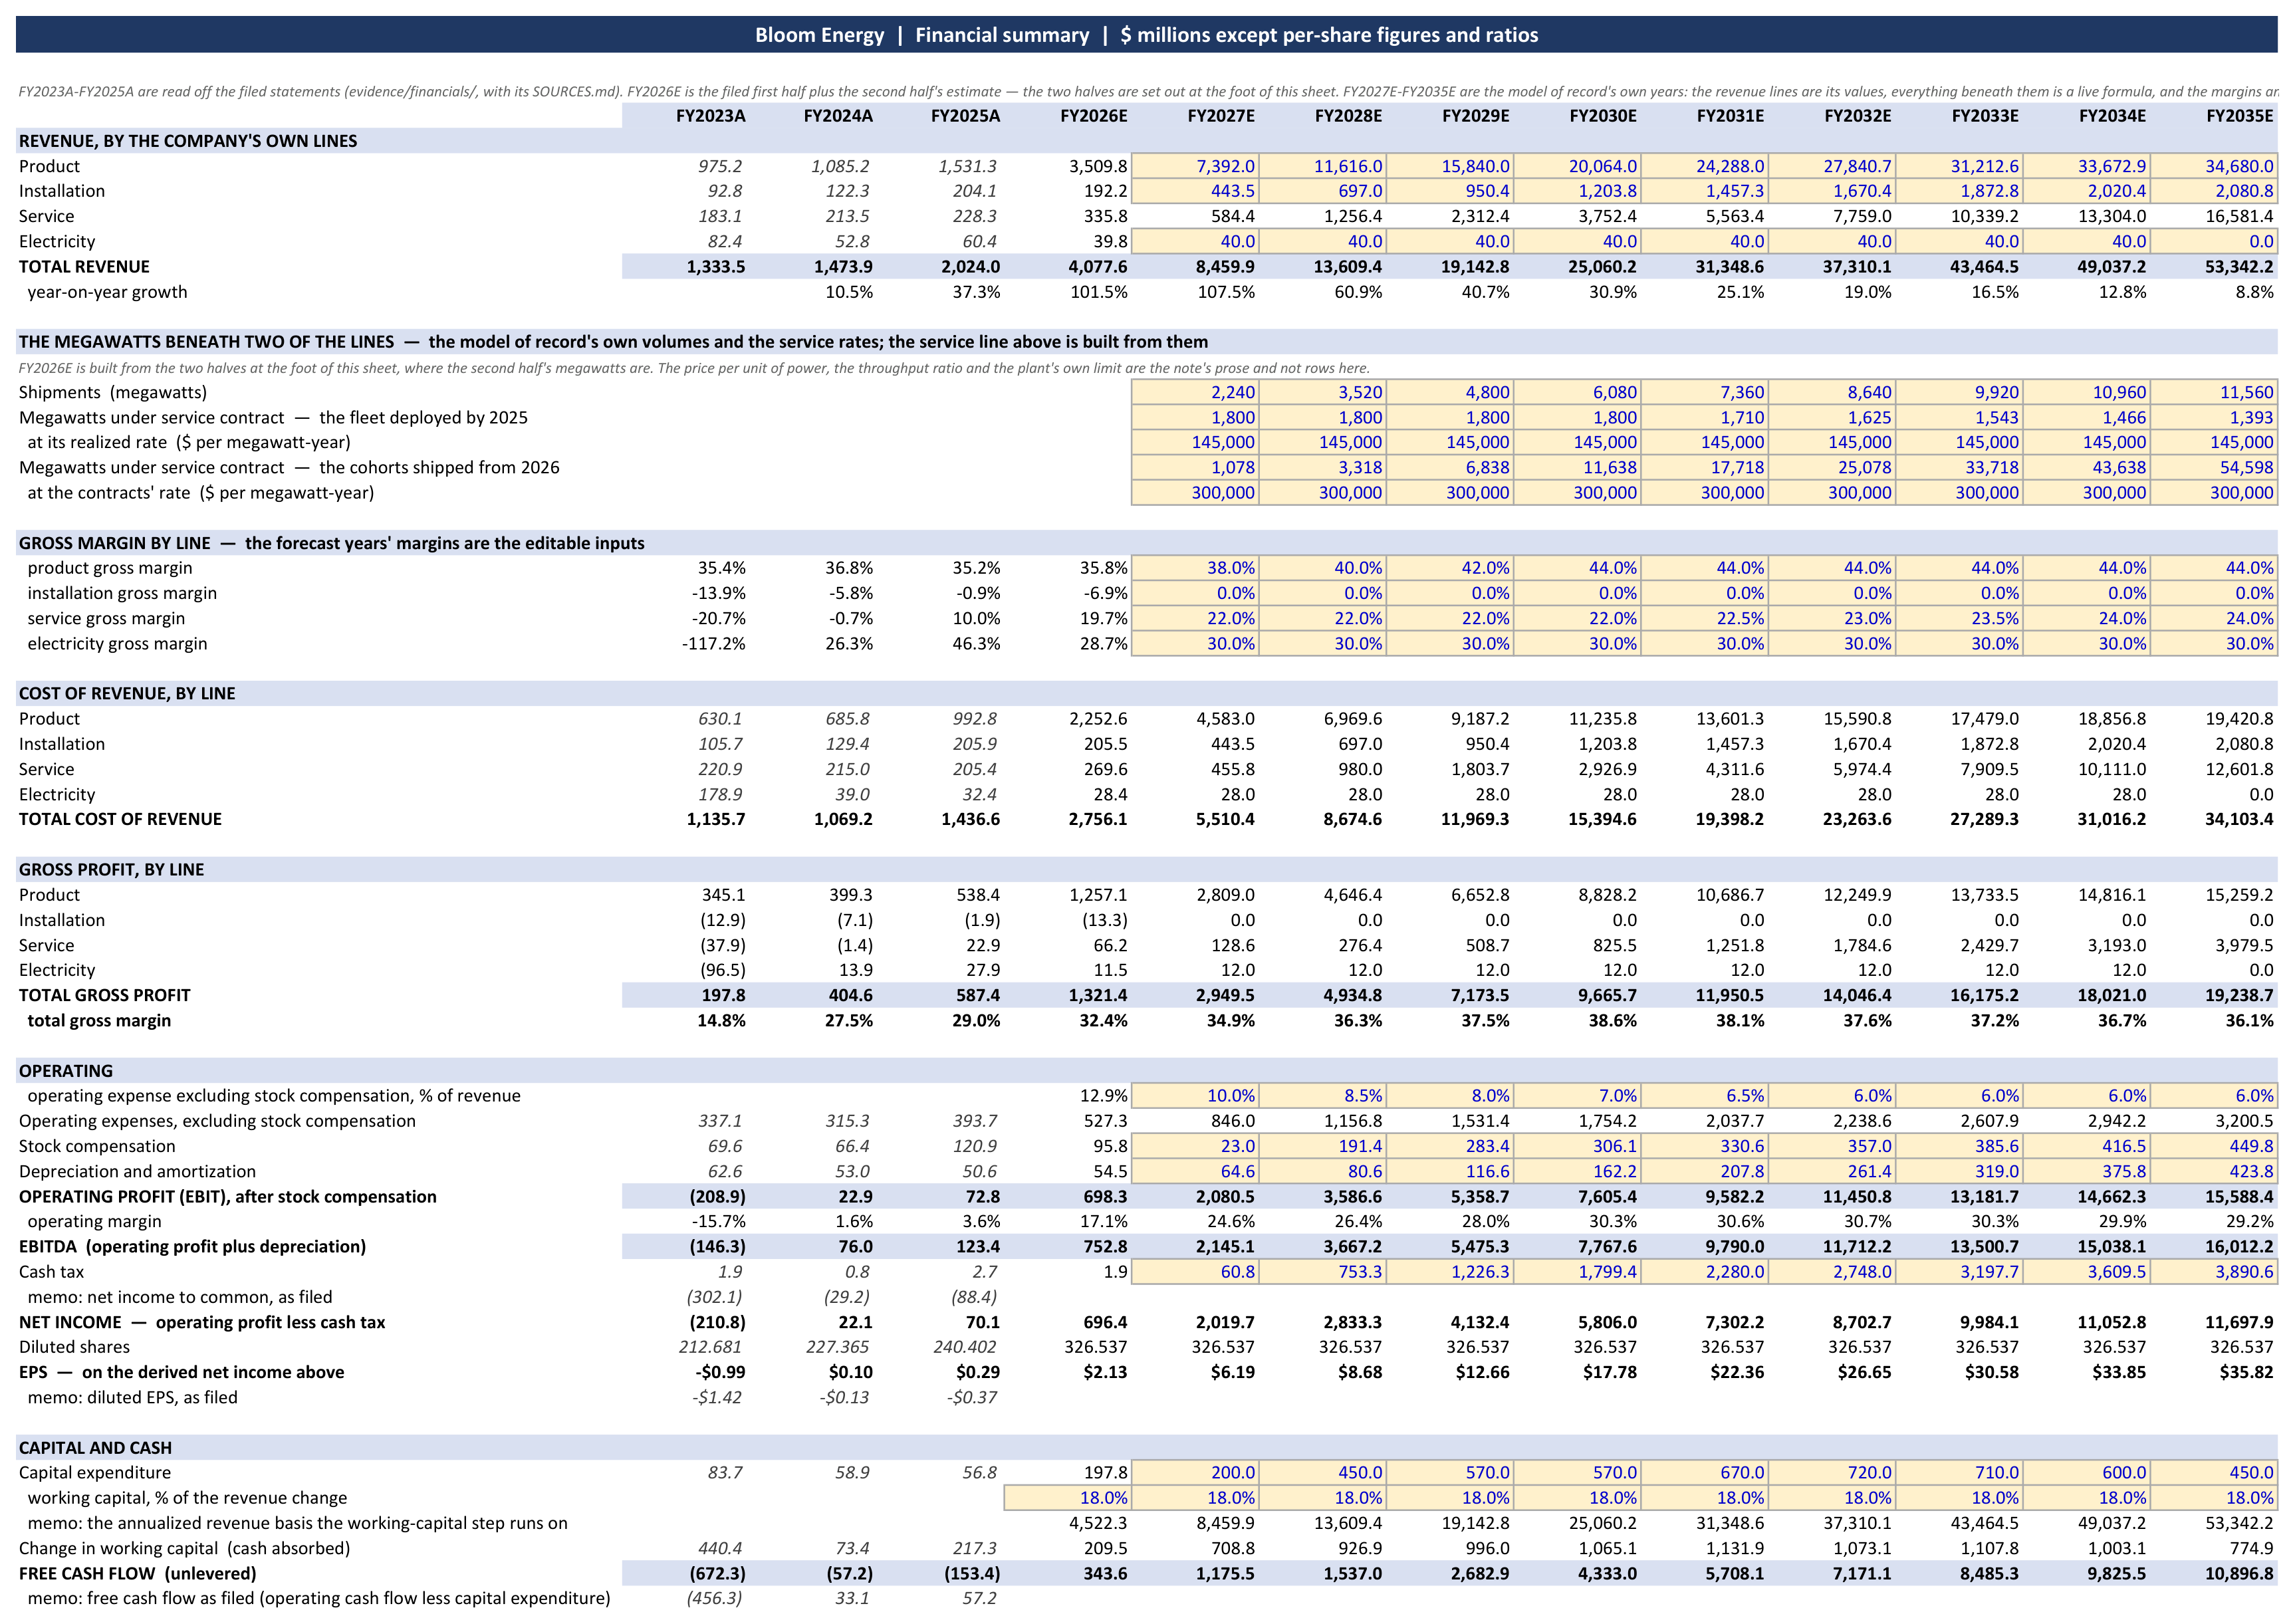
Task: Click the FY2027E realized rate input 145,000
Action: [1195, 442]
